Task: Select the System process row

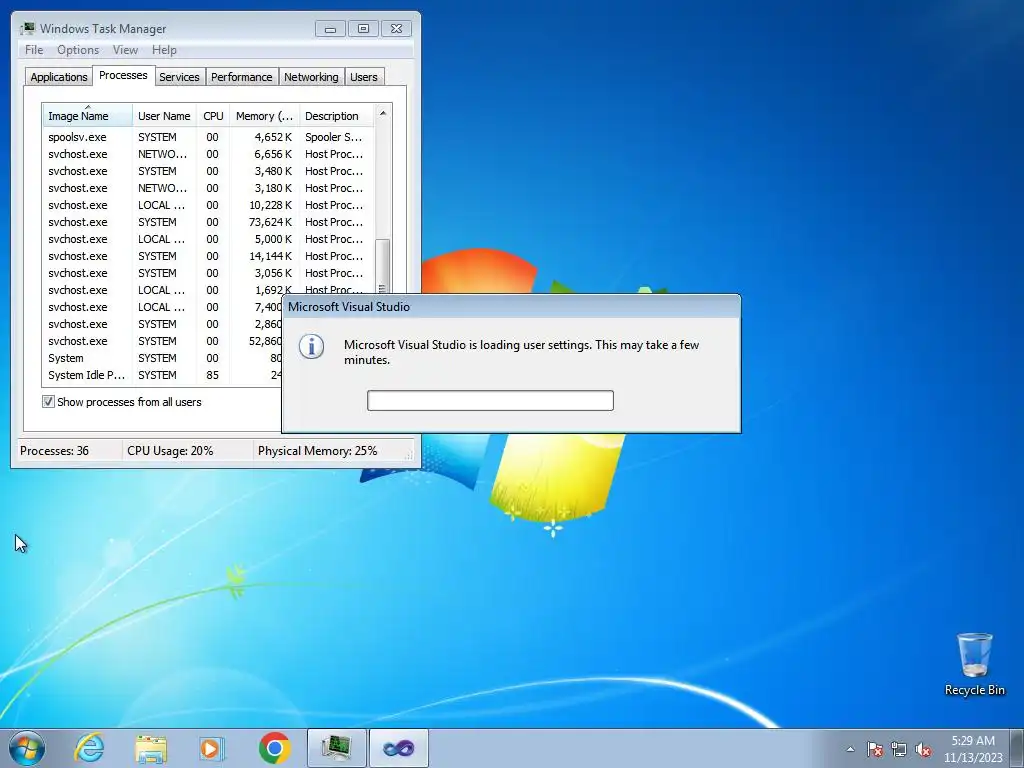Action: (x=163, y=358)
